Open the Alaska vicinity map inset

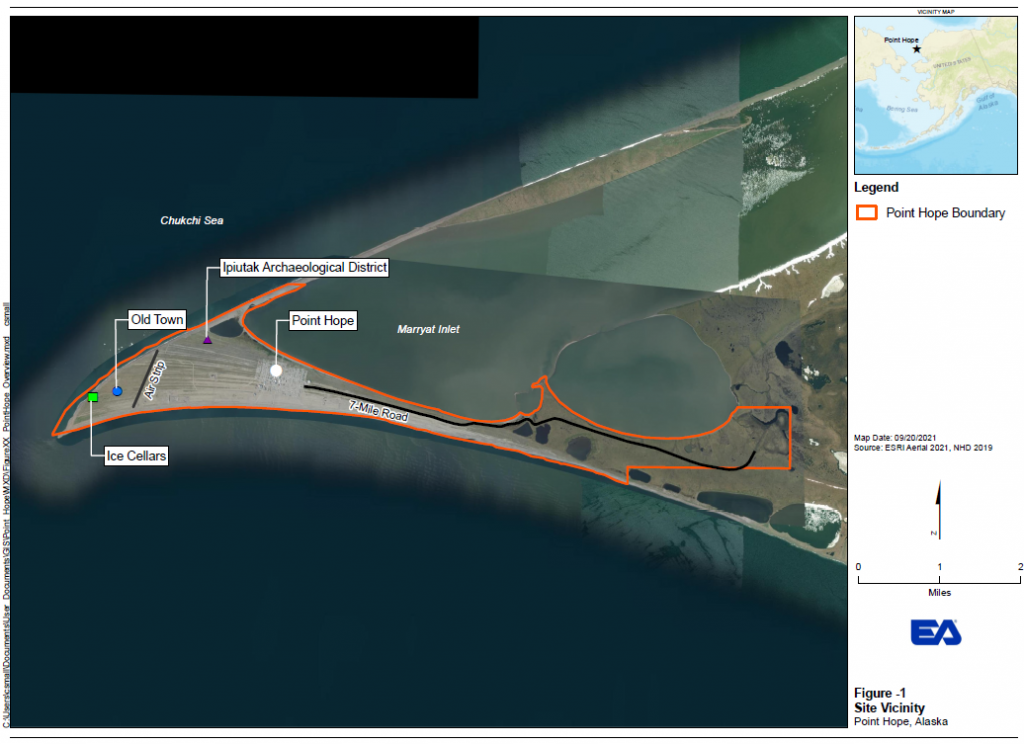936,95
